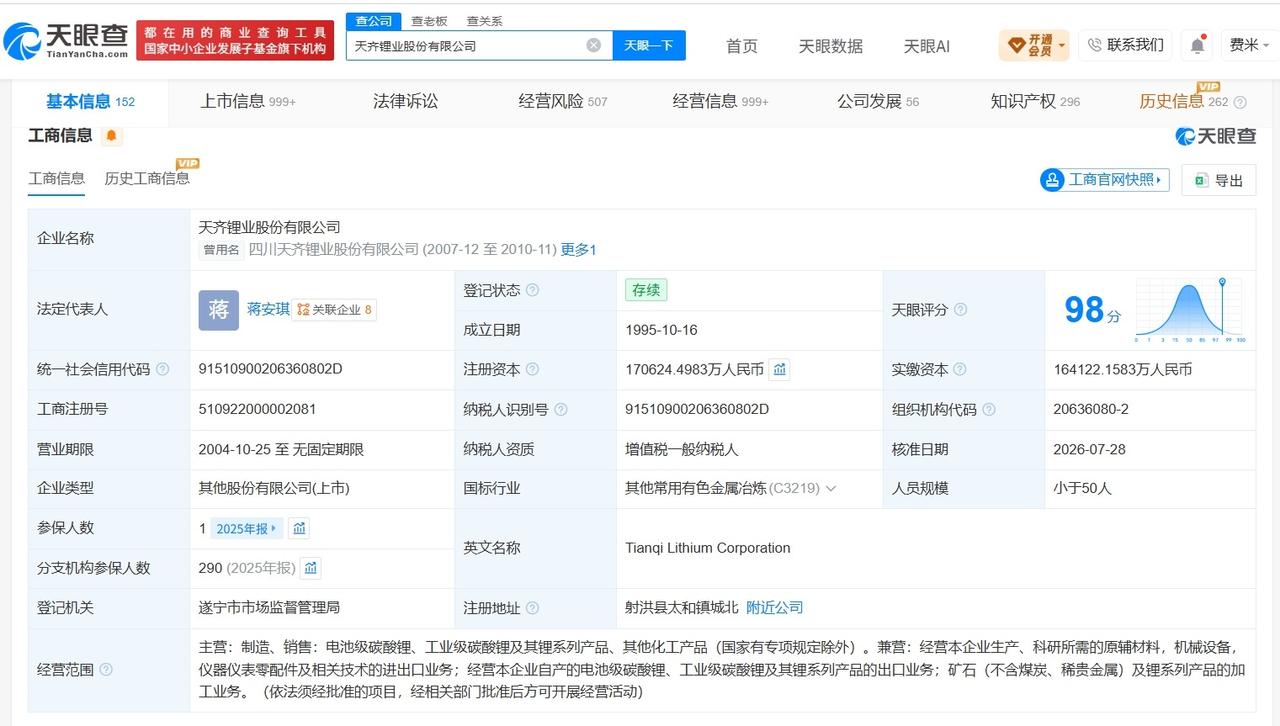The width and height of the screenshot is (1280, 726).
Task: Click help icon beside 组织机构代码
Action: coord(988,409)
